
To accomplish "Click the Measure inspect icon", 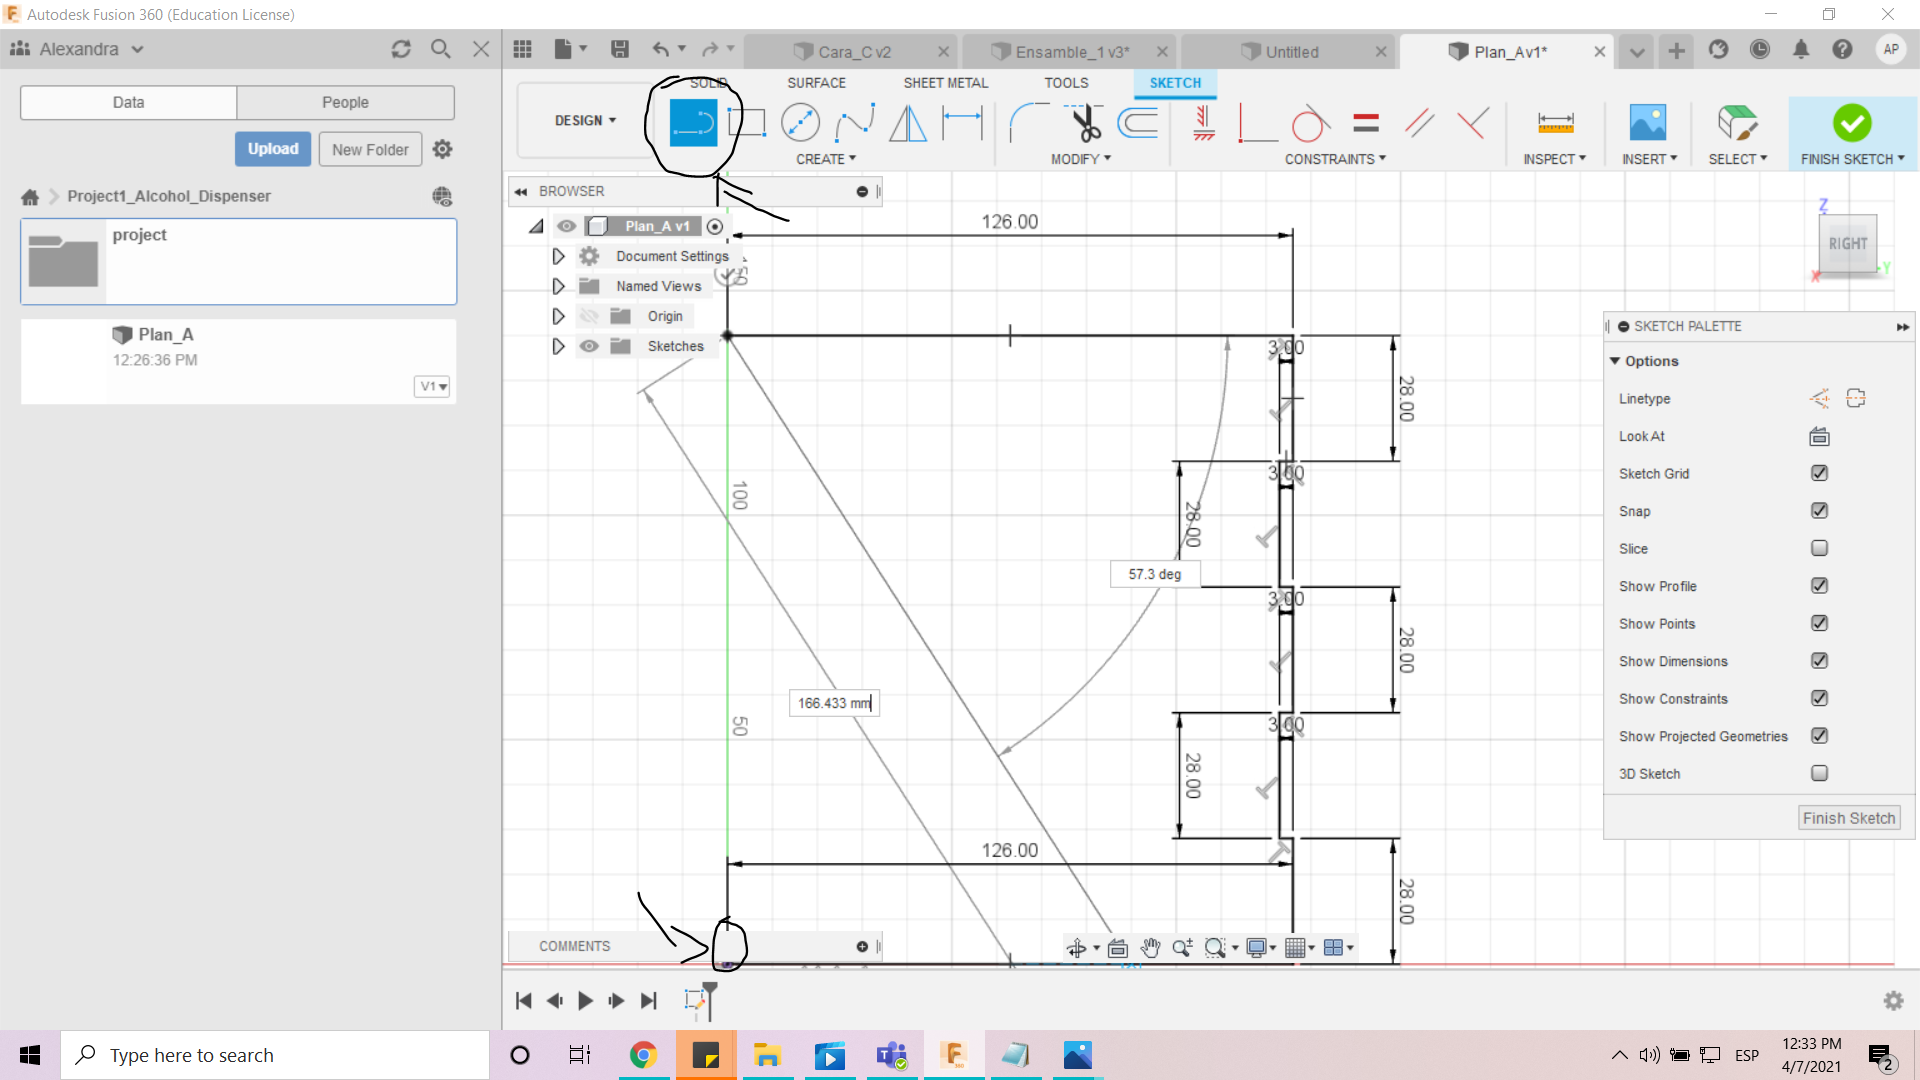I will (x=1555, y=123).
